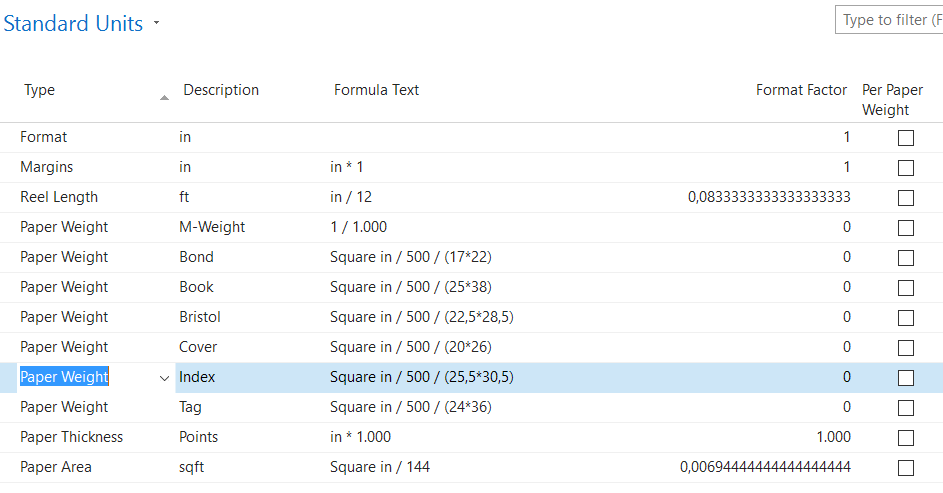Image resolution: width=943 pixels, height=493 pixels.
Task: Check Per Paper Weight for Format row
Action: [x=905, y=138]
